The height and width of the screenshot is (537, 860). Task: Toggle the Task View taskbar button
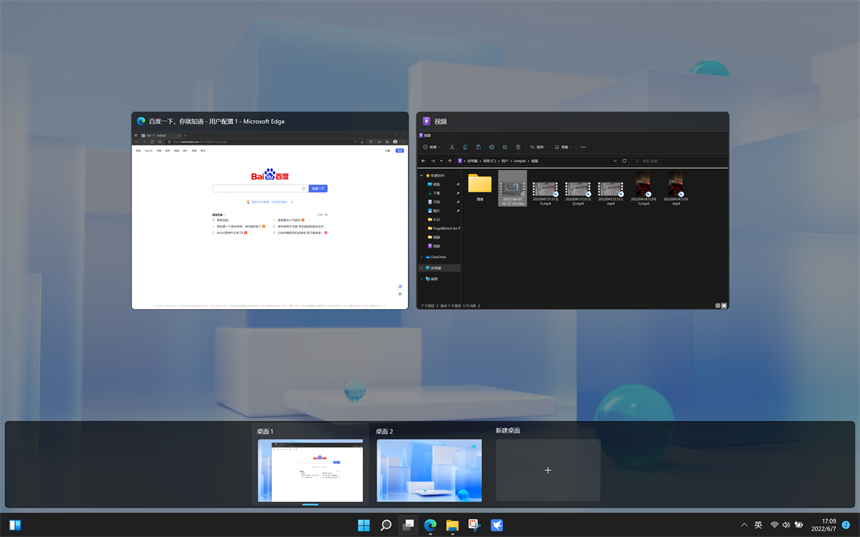(x=408, y=525)
